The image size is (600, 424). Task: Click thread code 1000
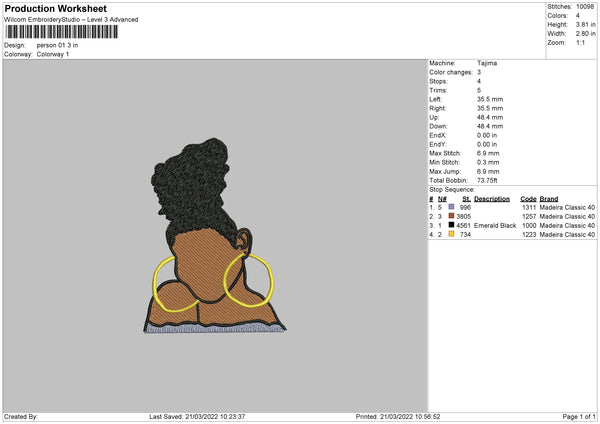point(529,225)
